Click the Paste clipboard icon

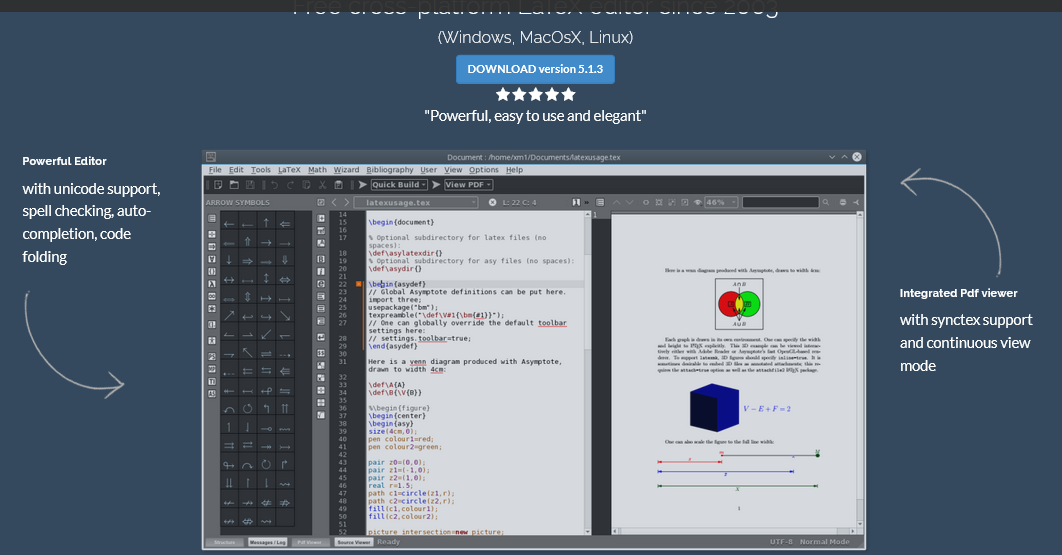point(339,184)
